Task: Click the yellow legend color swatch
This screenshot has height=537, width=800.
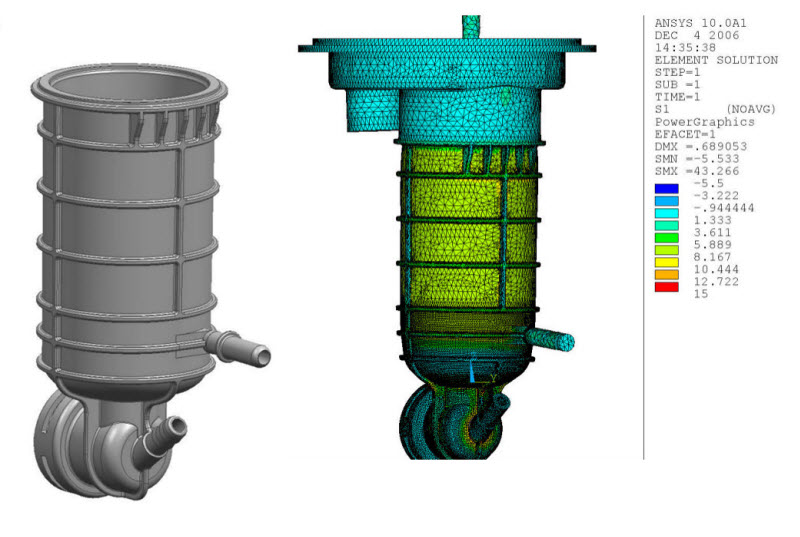Action: [x=666, y=262]
